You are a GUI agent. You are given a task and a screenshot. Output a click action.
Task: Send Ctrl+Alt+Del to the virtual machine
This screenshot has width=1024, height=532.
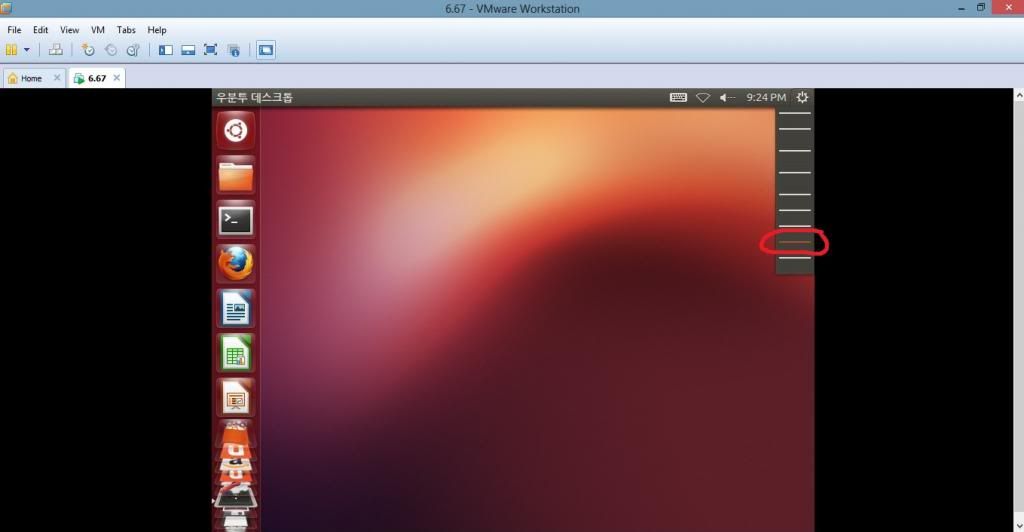56,50
